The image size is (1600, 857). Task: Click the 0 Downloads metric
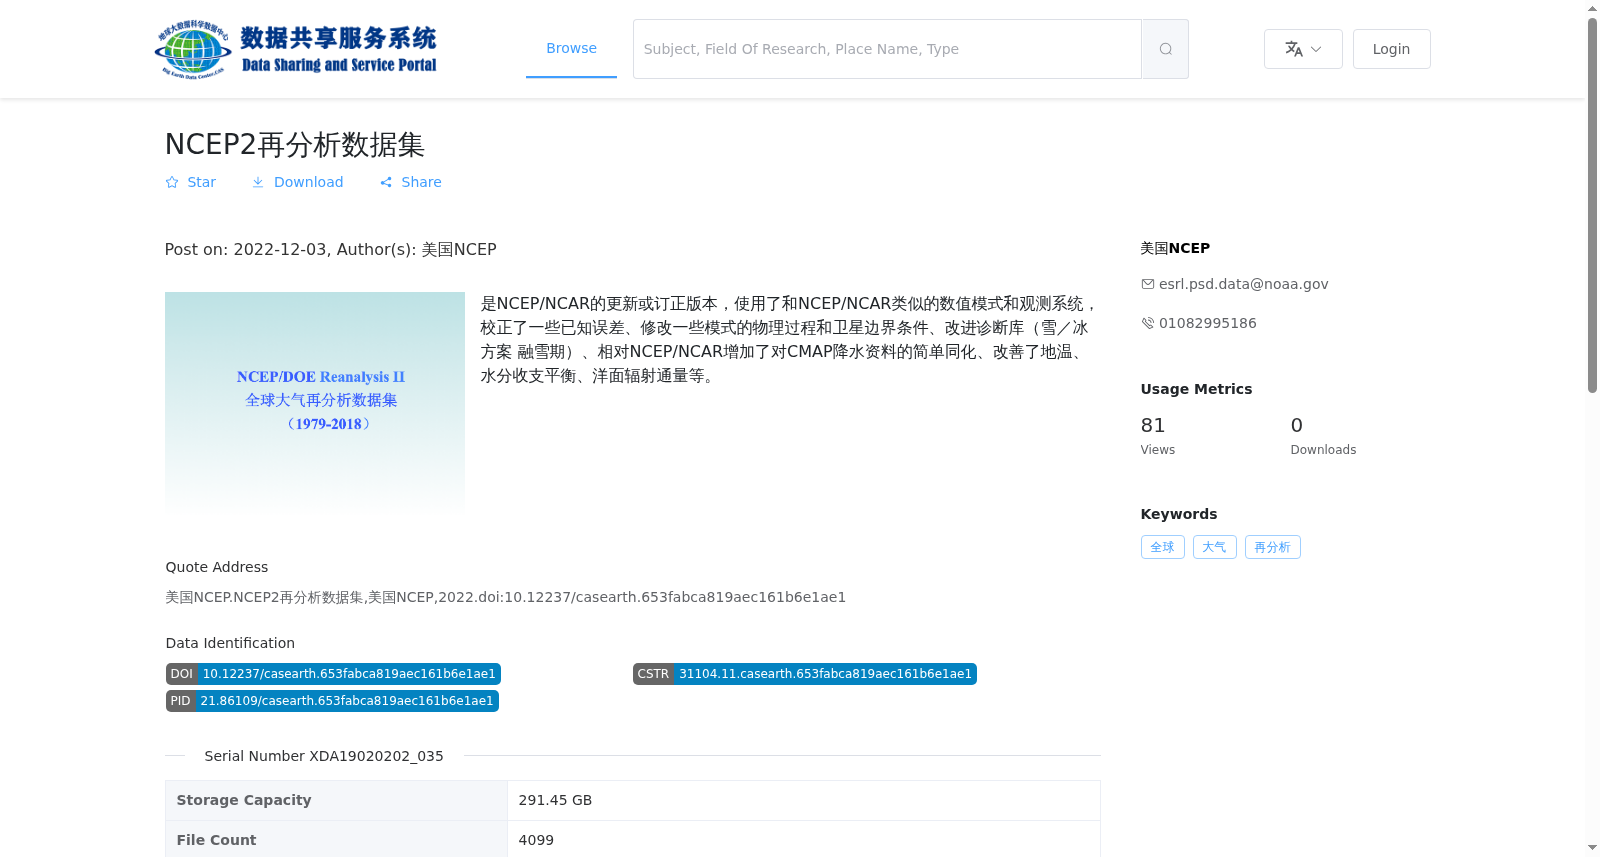1323,436
